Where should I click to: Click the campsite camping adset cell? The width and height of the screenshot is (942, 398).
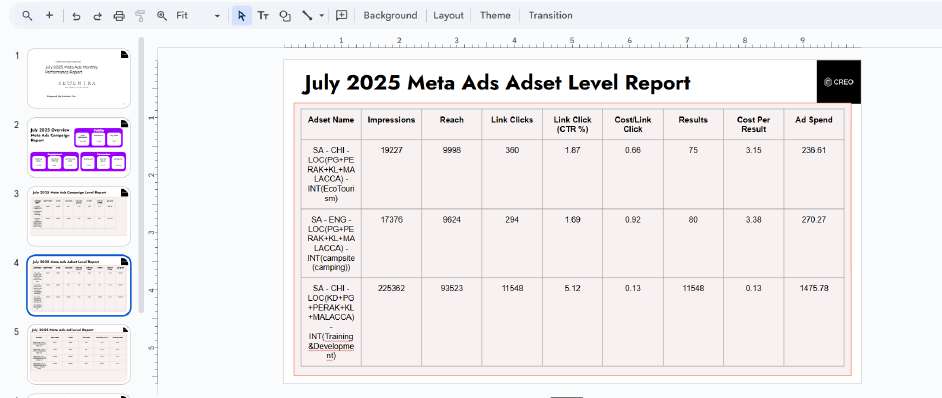pyautogui.click(x=331, y=243)
